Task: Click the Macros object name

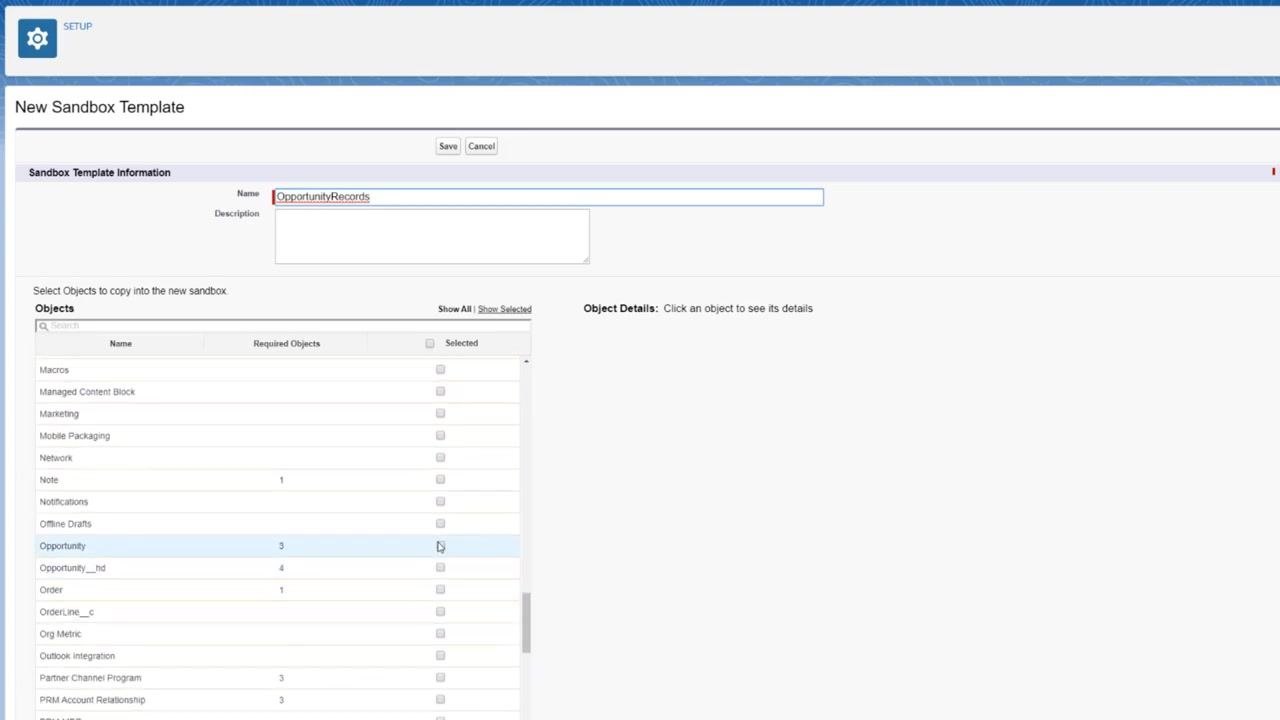Action: (x=54, y=370)
